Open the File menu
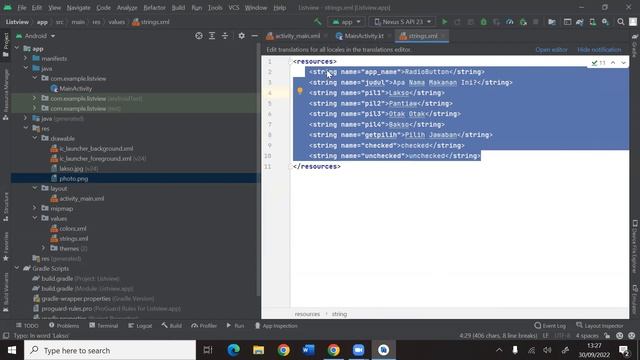The width and height of the screenshot is (640, 360). click(22, 8)
